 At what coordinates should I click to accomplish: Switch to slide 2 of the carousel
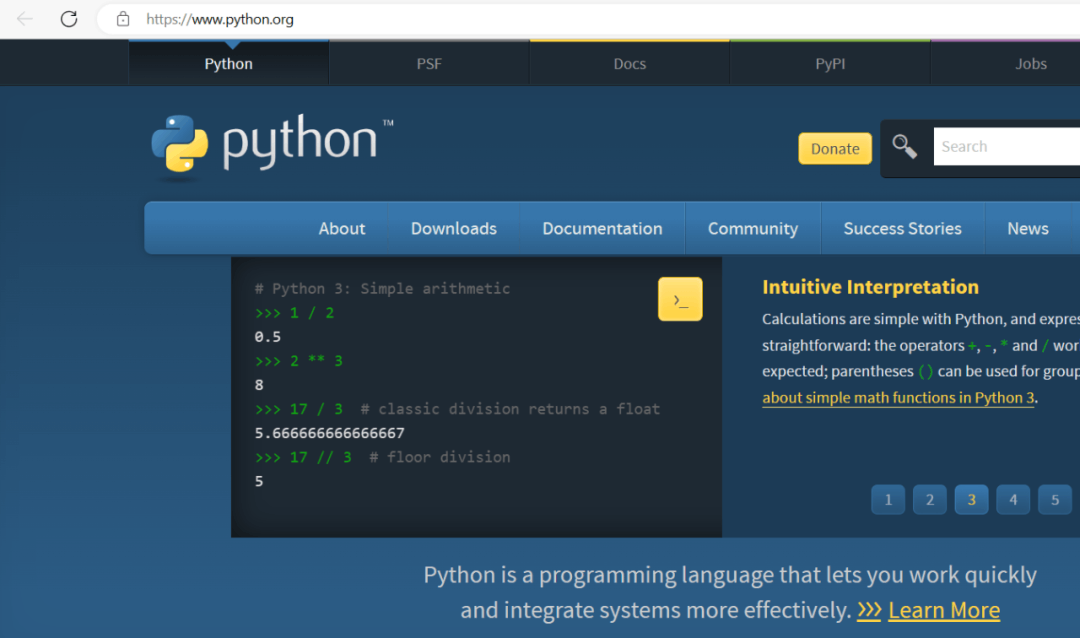930,500
